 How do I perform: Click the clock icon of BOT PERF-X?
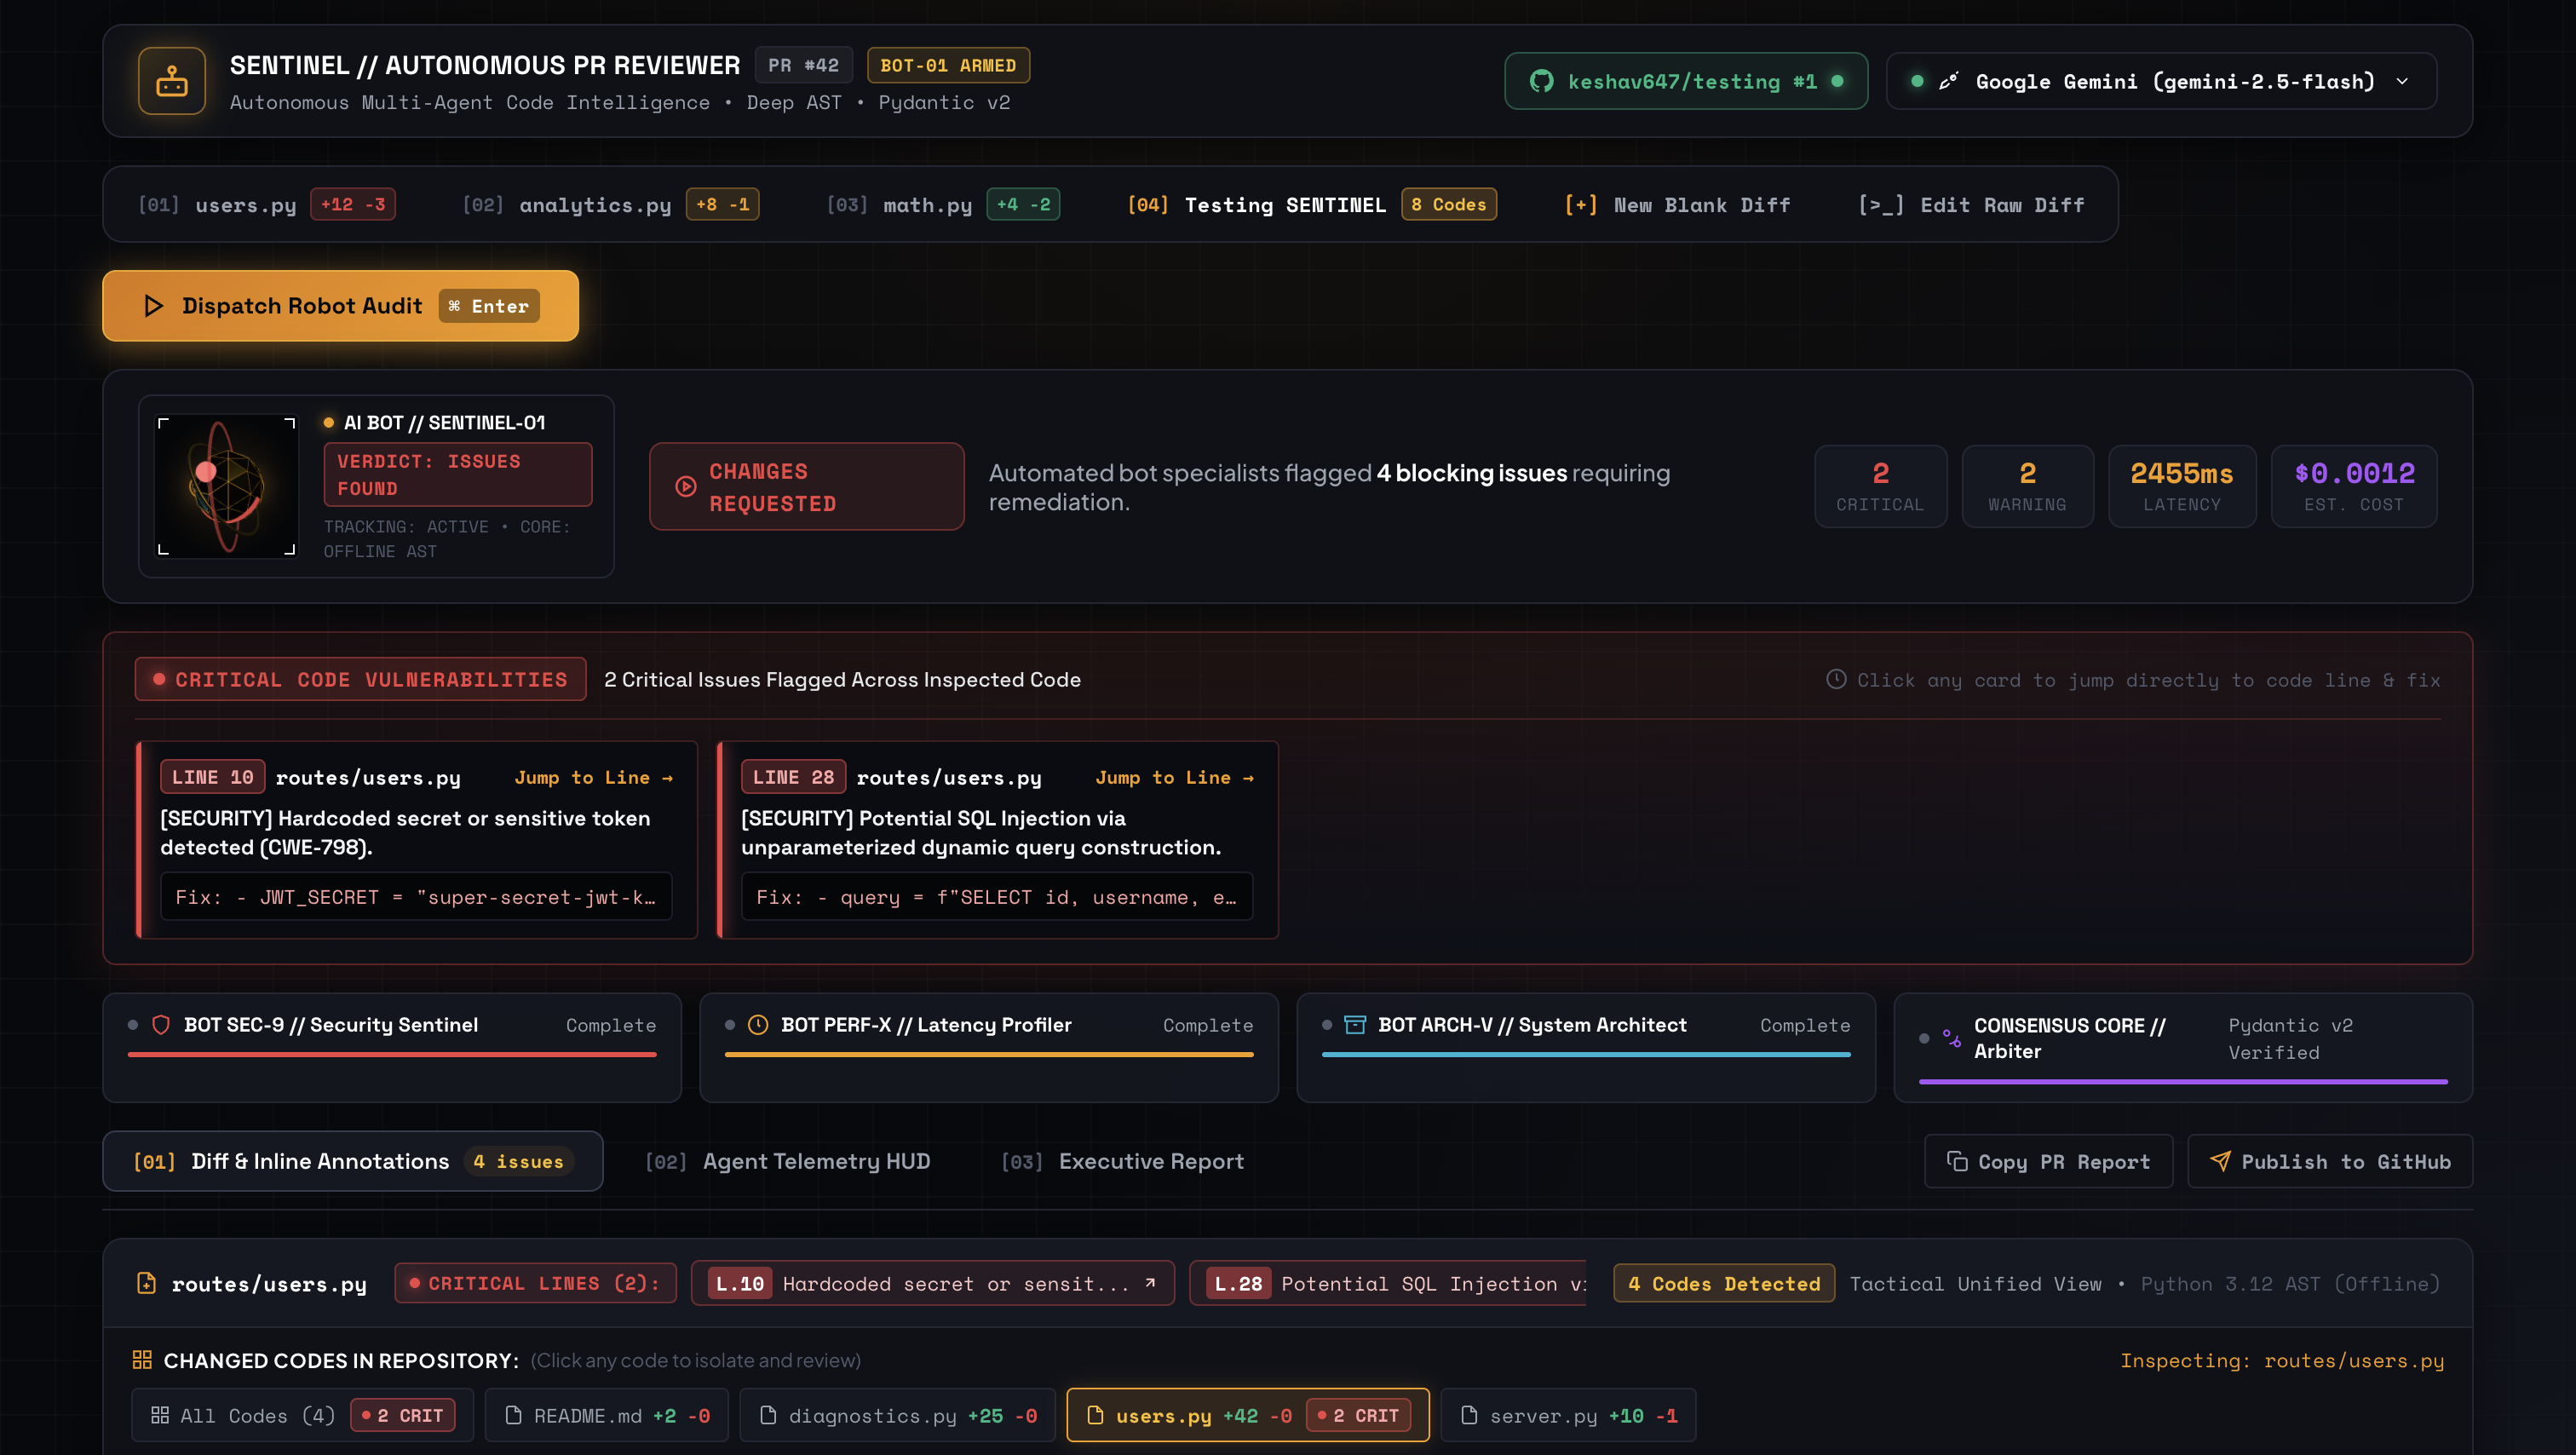pos(757,1025)
